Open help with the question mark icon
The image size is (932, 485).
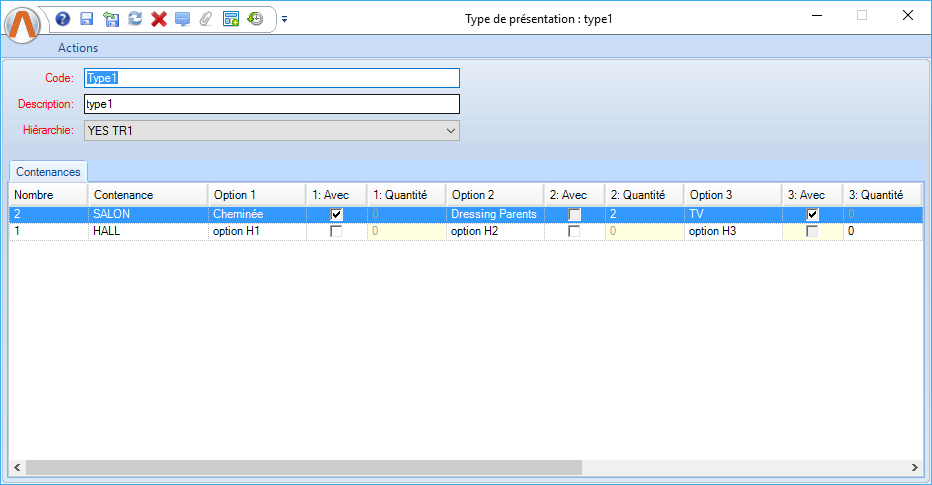[63, 18]
